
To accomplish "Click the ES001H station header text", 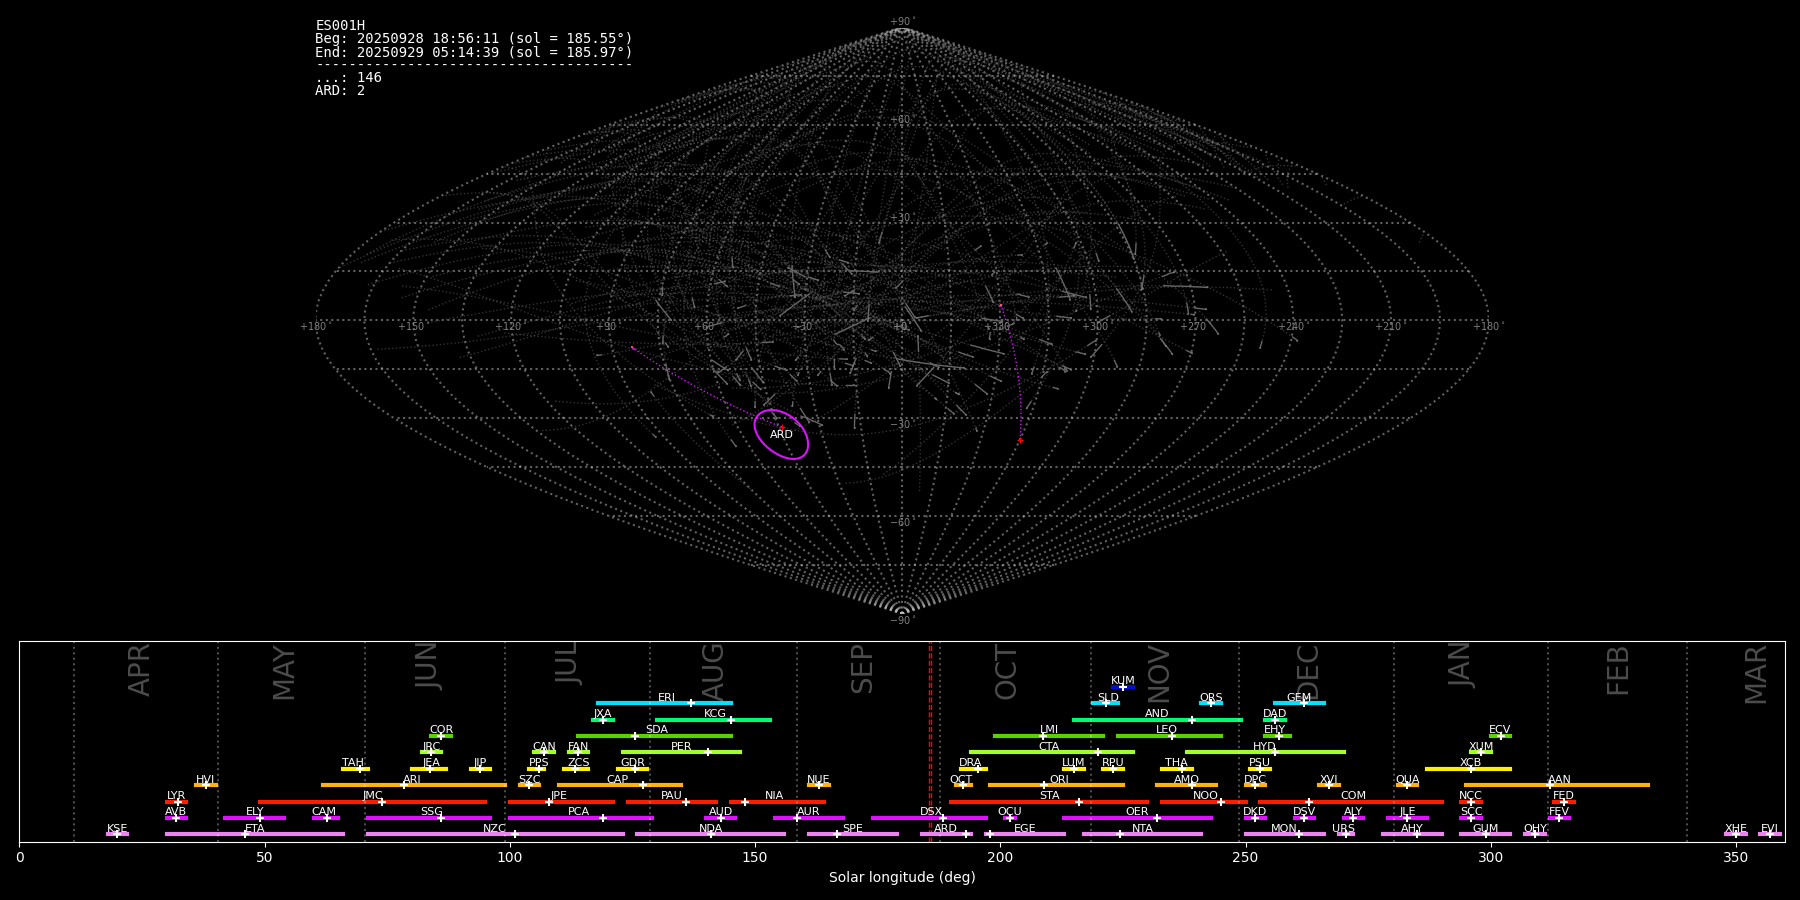I will pos(340,25).
